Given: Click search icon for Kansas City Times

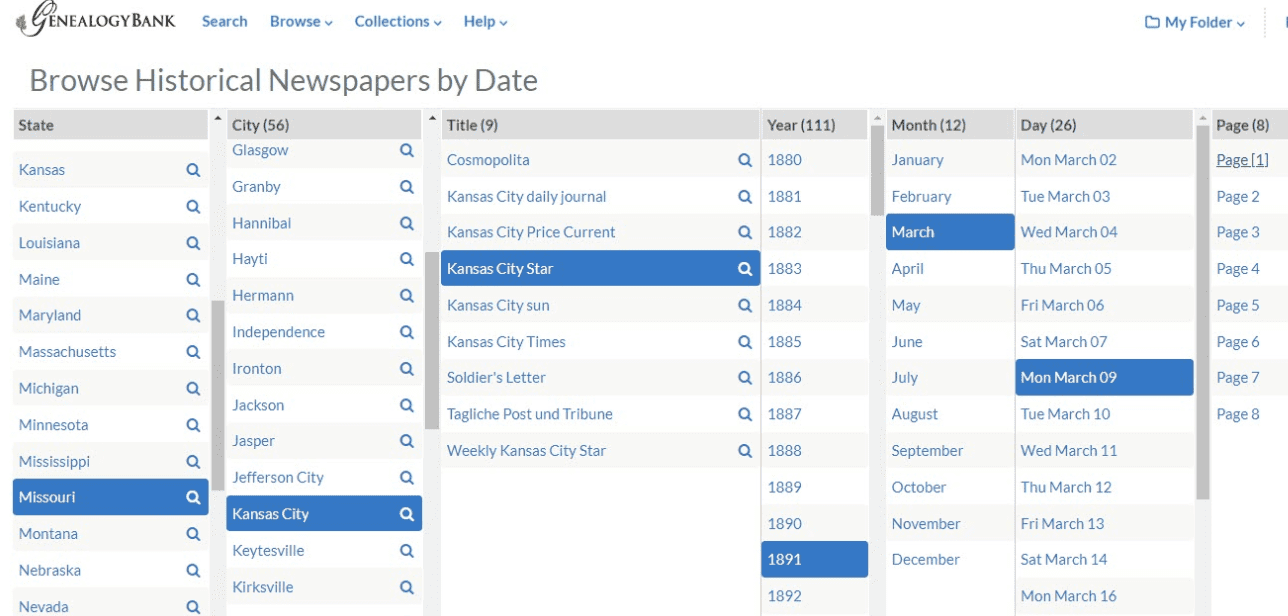Looking at the screenshot, I should pos(745,341).
